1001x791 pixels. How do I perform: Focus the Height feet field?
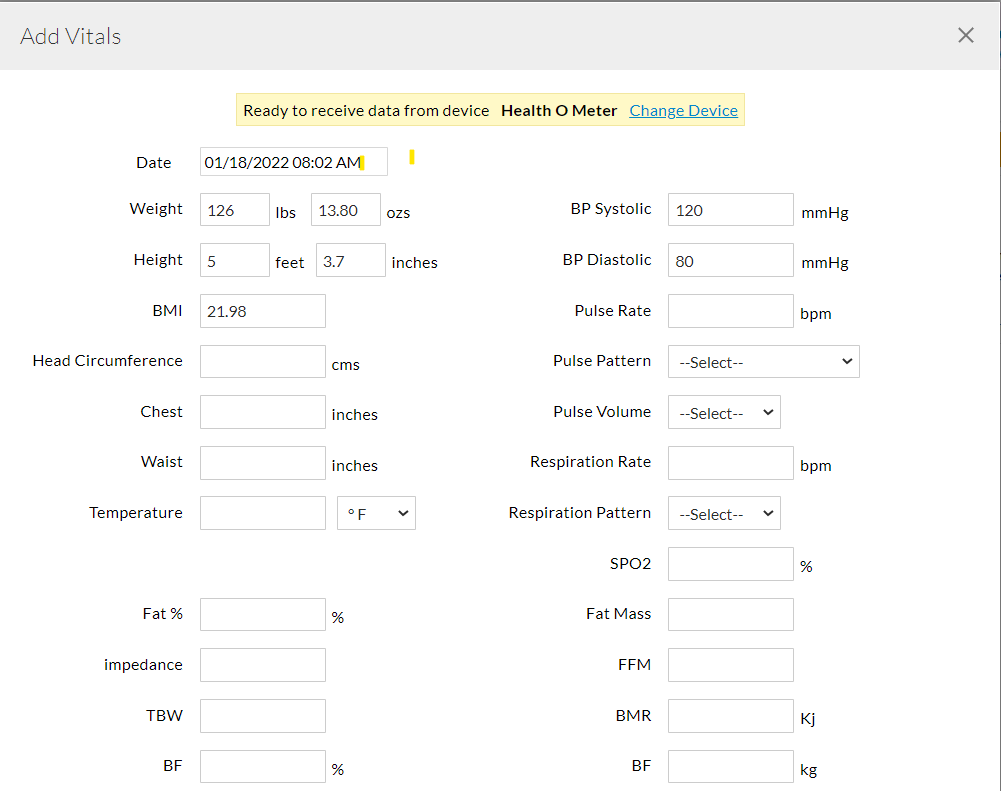coord(234,261)
